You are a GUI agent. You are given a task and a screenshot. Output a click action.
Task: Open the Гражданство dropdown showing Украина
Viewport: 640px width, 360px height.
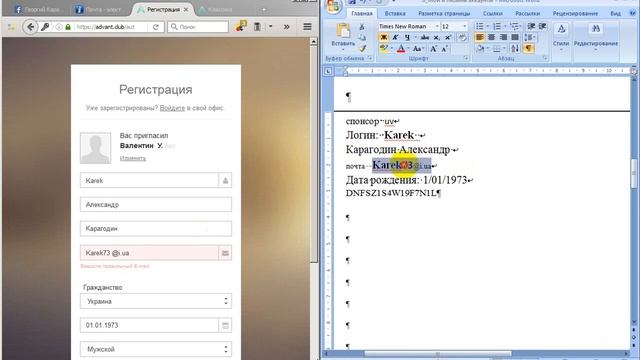[x=156, y=301]
